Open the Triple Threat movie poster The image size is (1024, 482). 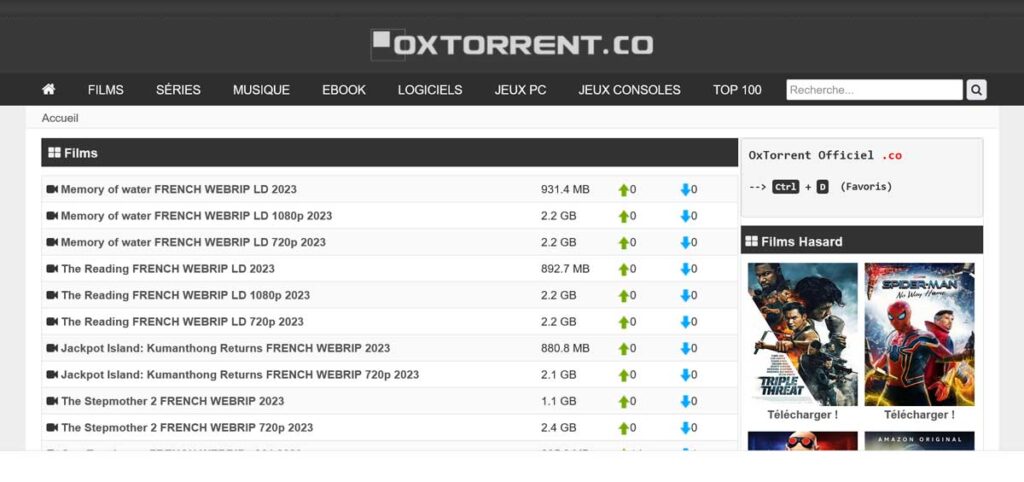click(x=803, y=334)
